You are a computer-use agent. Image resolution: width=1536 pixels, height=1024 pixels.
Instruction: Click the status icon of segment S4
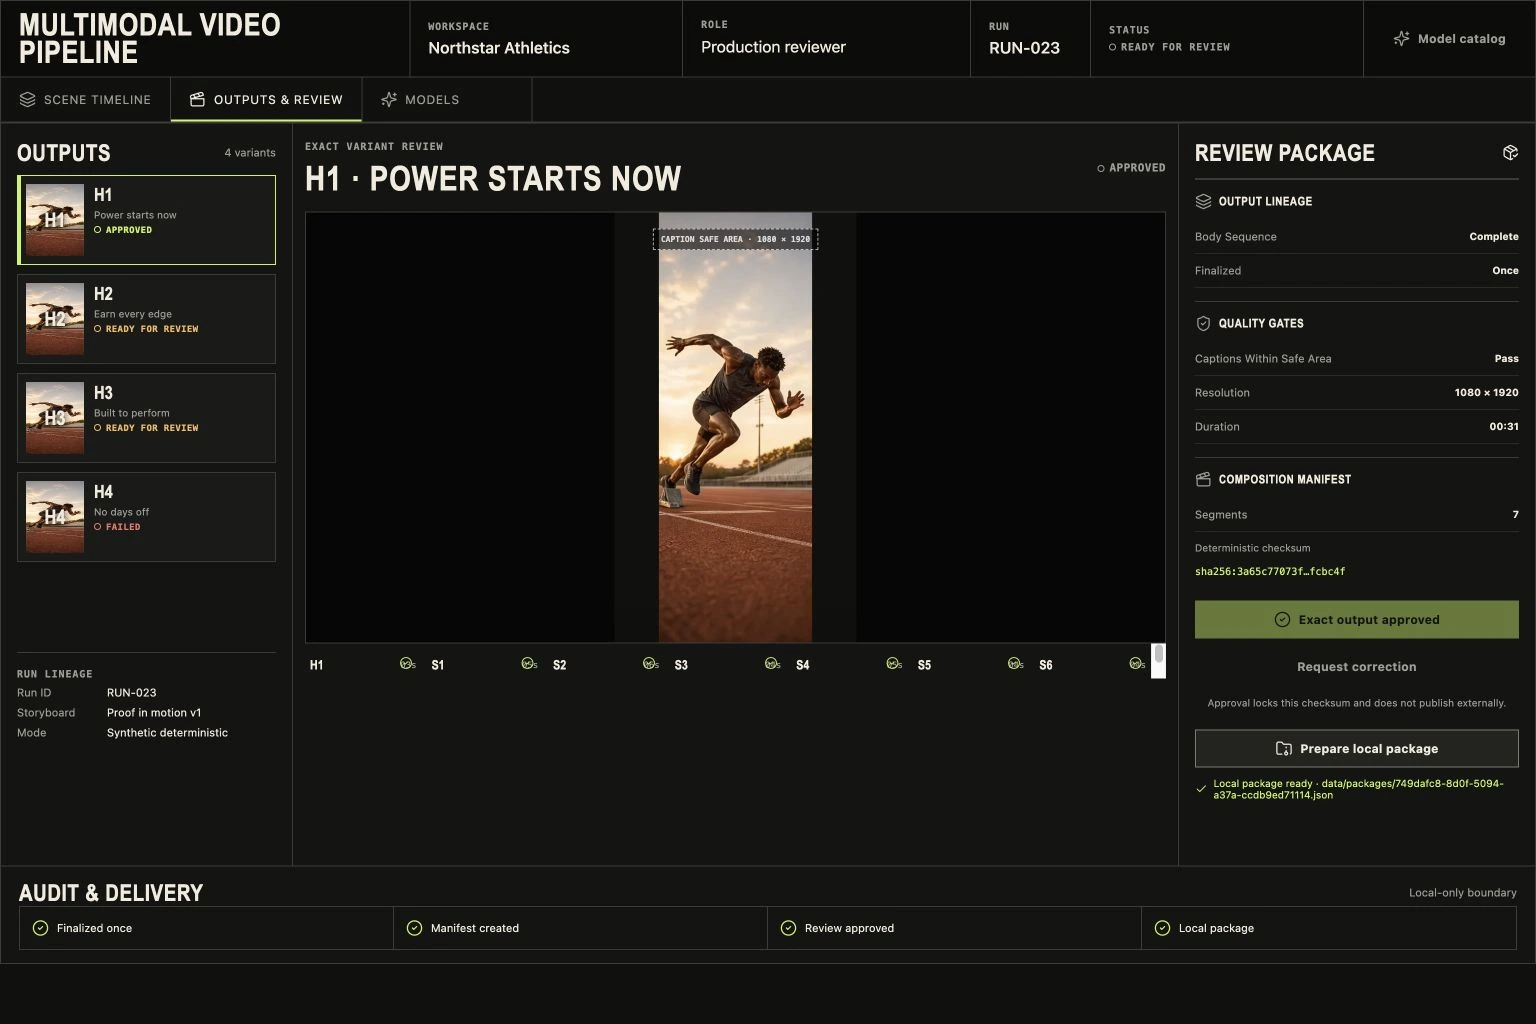(894, 664)
